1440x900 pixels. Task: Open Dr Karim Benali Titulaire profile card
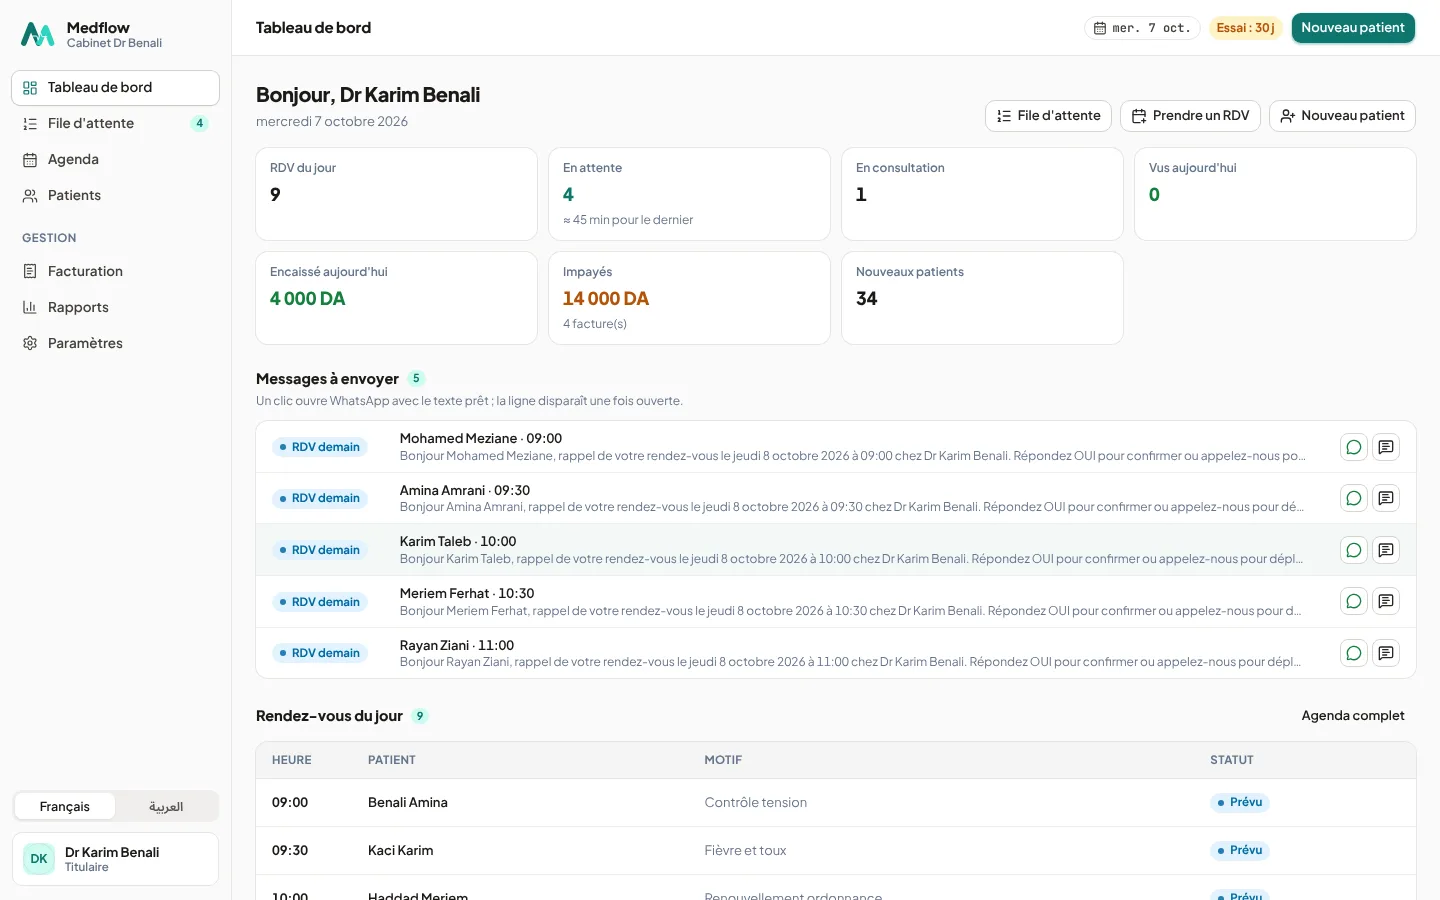tap(115, 859)
